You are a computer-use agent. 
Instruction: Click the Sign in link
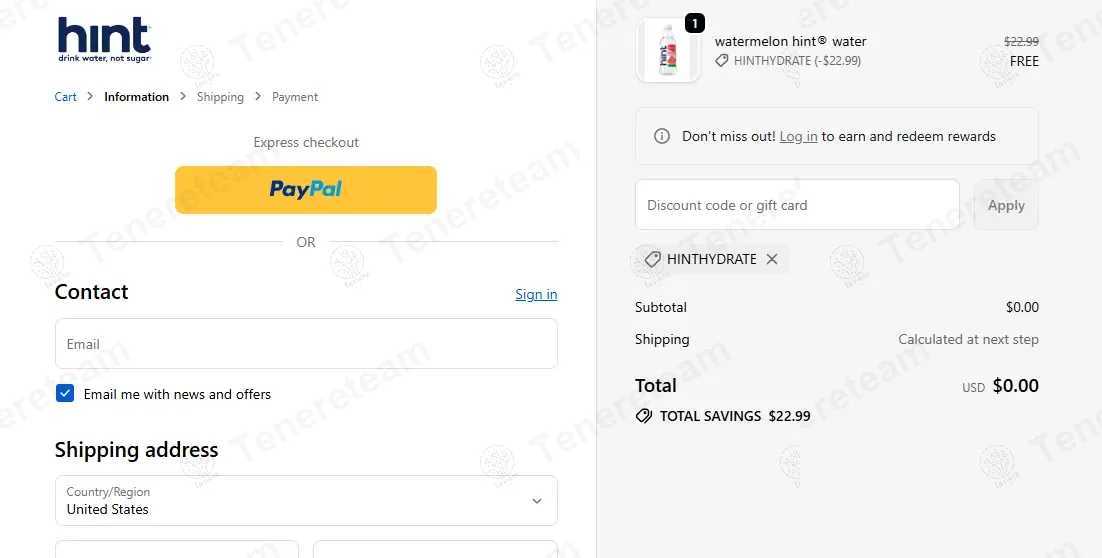tap(536, 294)
